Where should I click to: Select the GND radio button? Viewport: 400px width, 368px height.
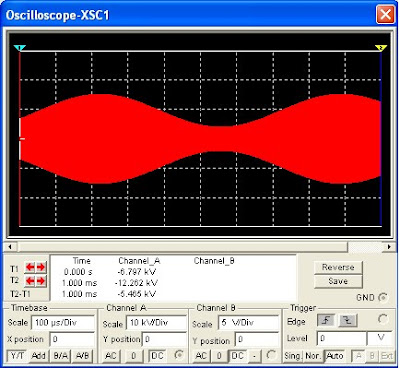click(383, 297)
